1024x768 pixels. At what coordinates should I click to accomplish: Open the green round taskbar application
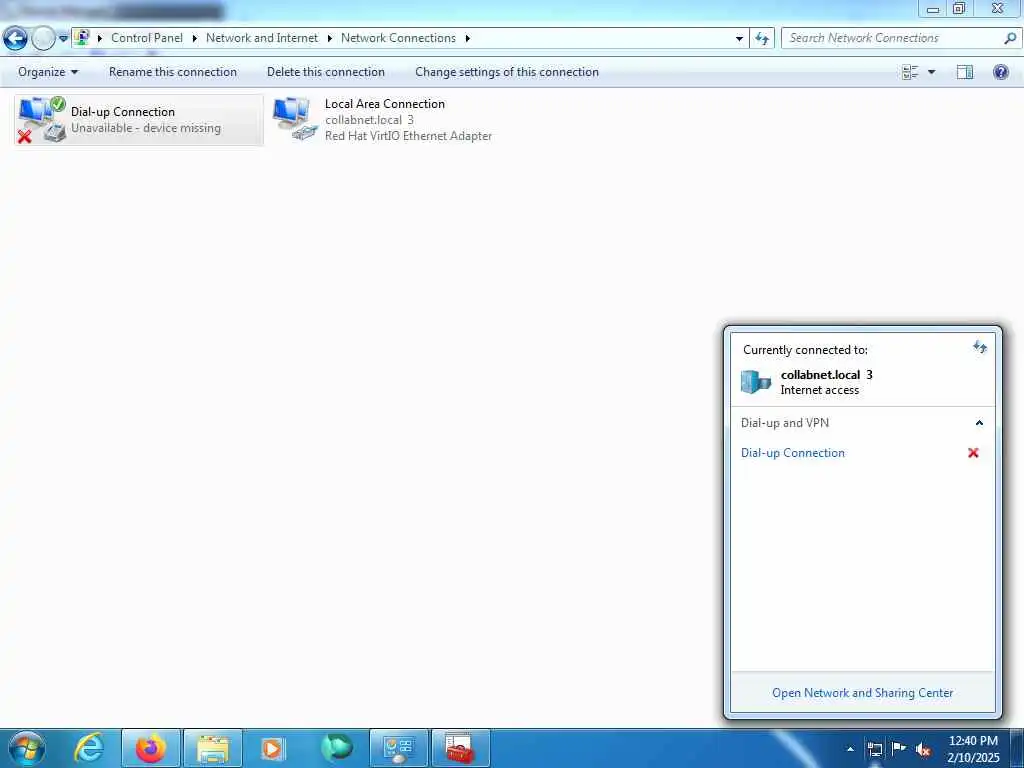tap(336, 748)
